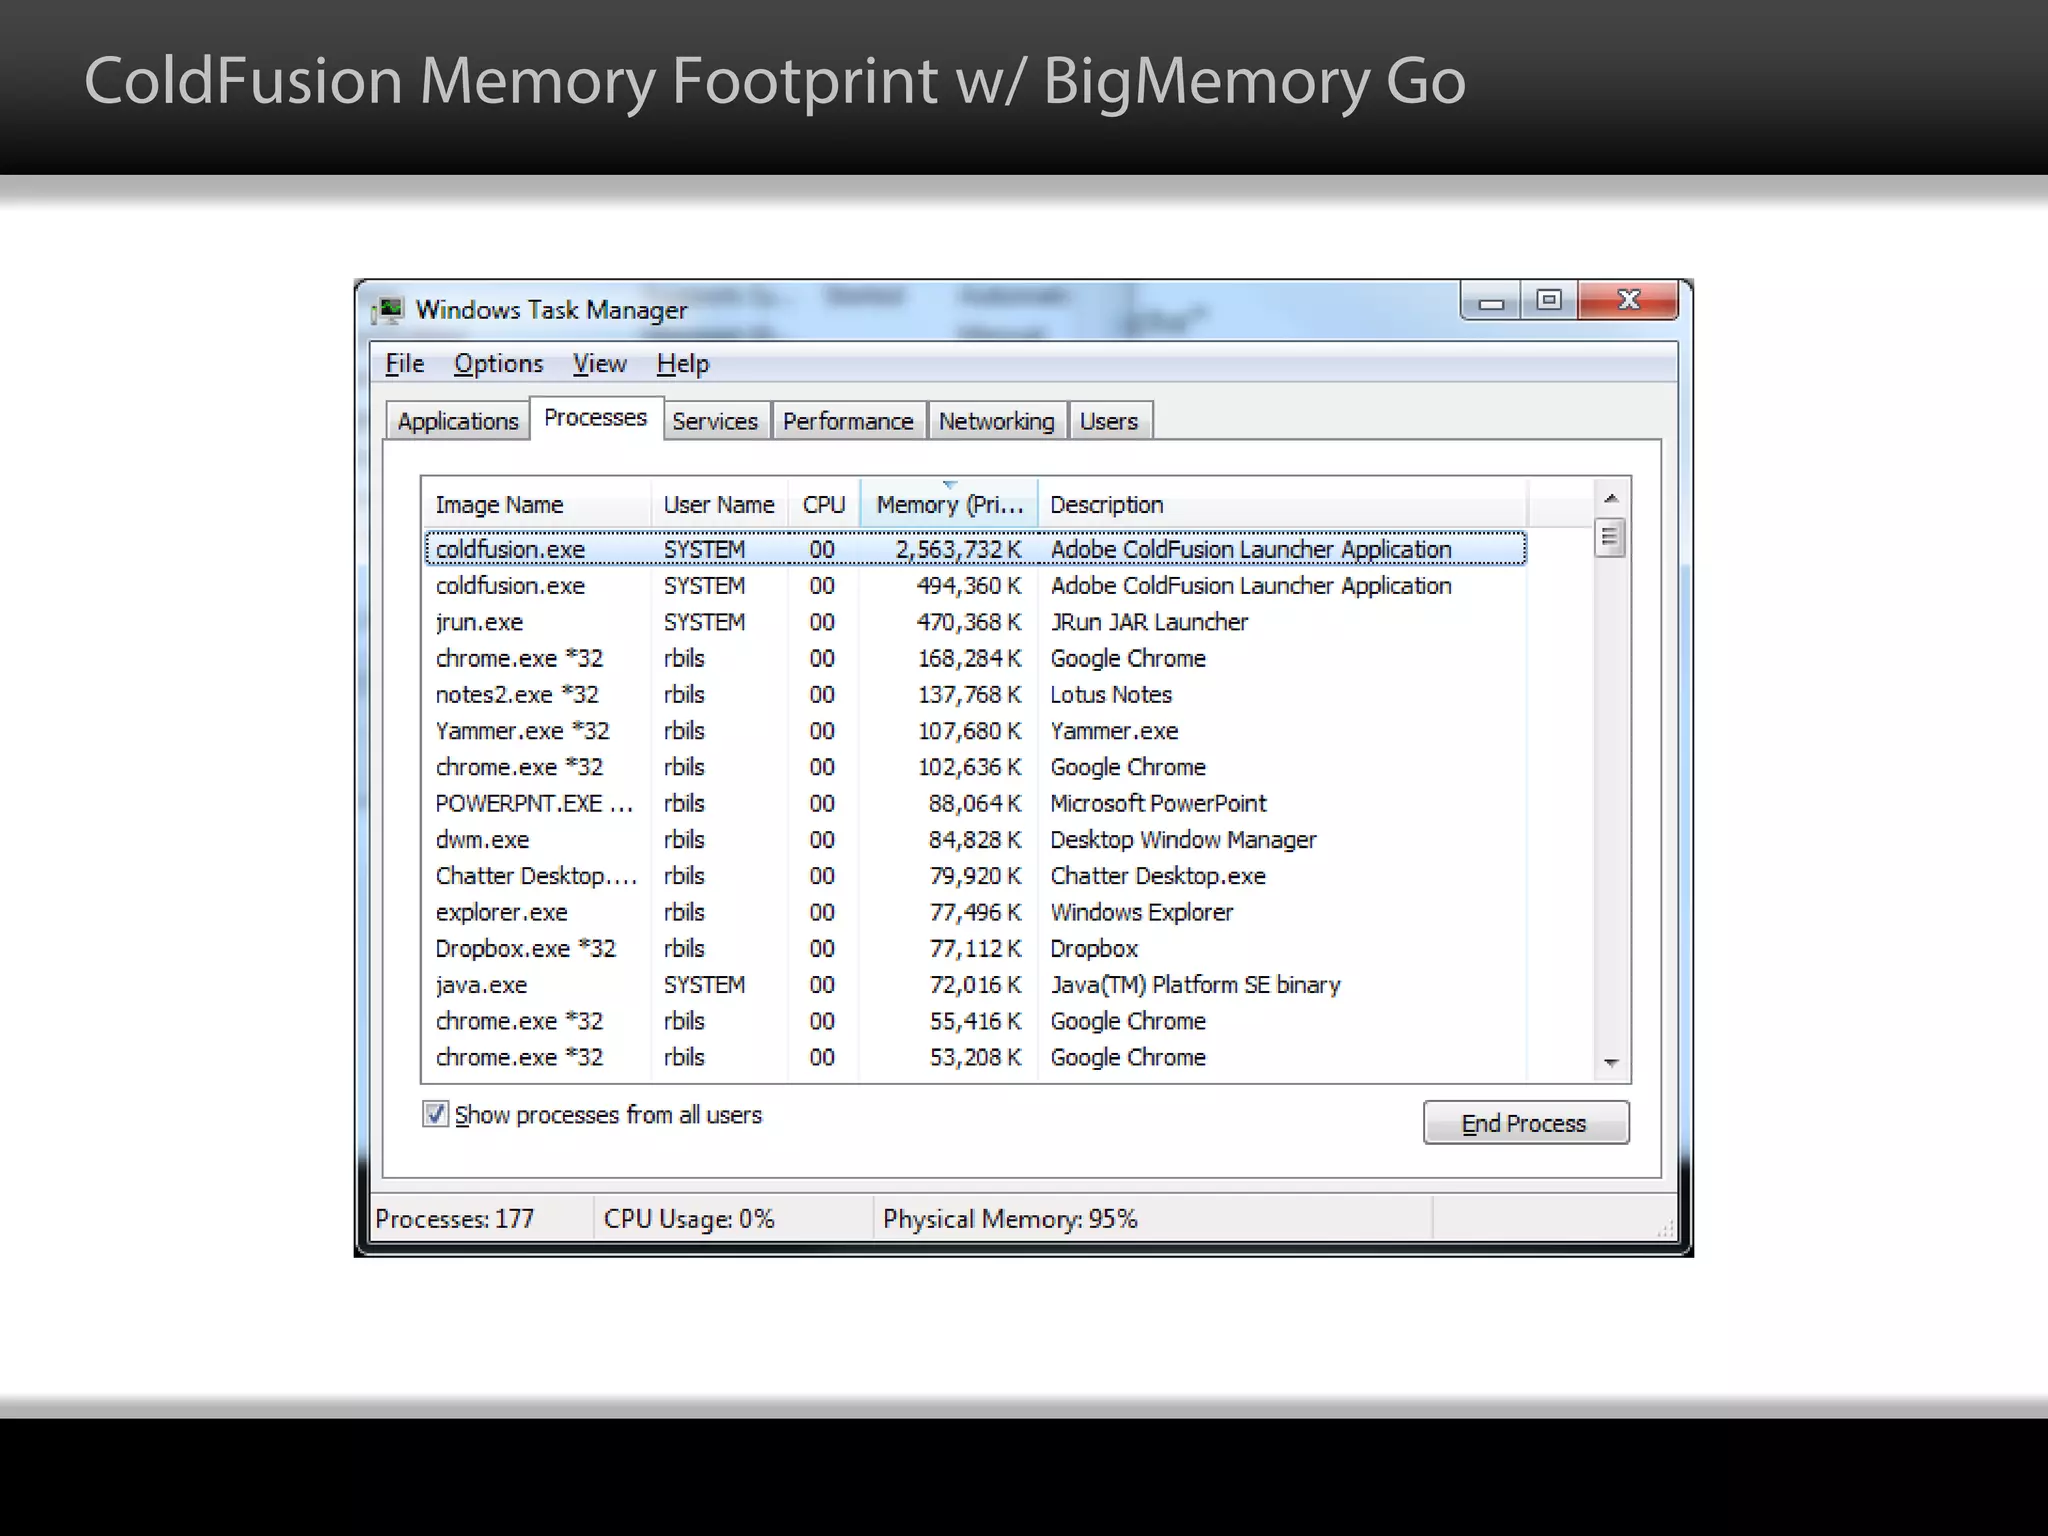Click CPU Usage: 0% in status bar
Viewport: 2048px width, 1536px height.
tap(689, 1219)
